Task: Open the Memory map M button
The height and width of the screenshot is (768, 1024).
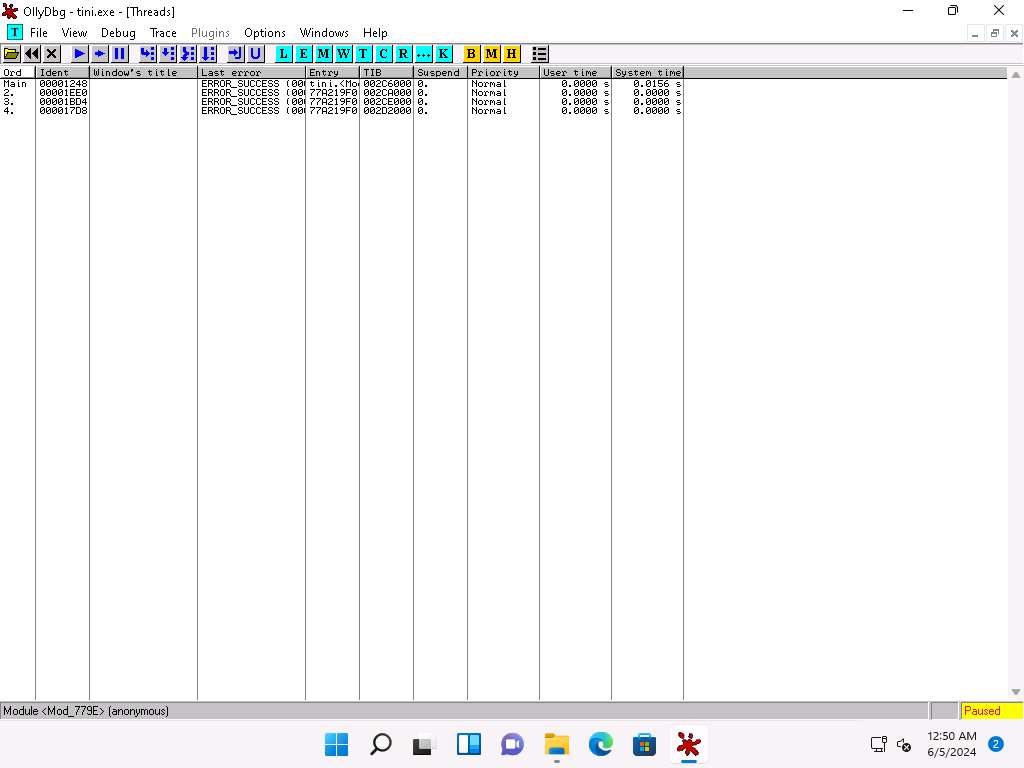Action: pos(324,53)
